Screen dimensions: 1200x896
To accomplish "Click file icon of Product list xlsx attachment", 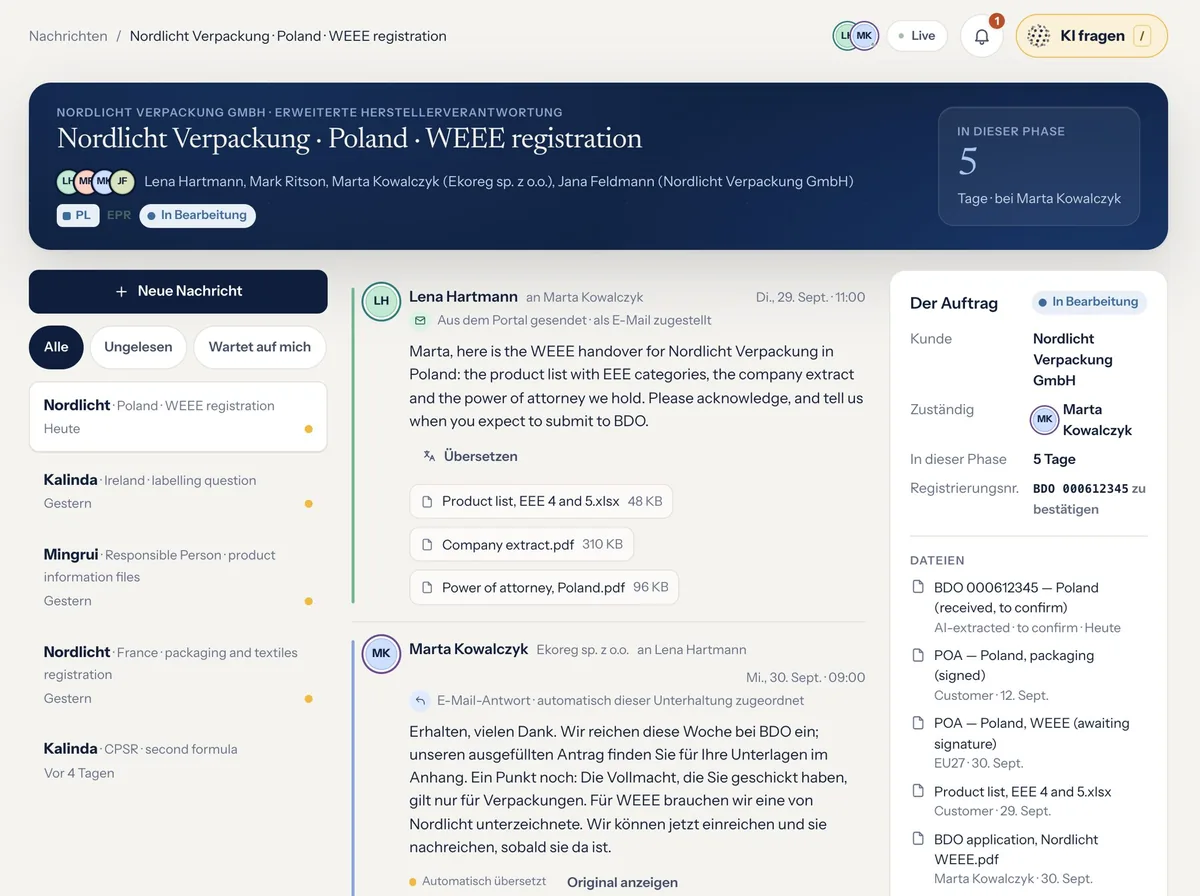I will 427,502.
